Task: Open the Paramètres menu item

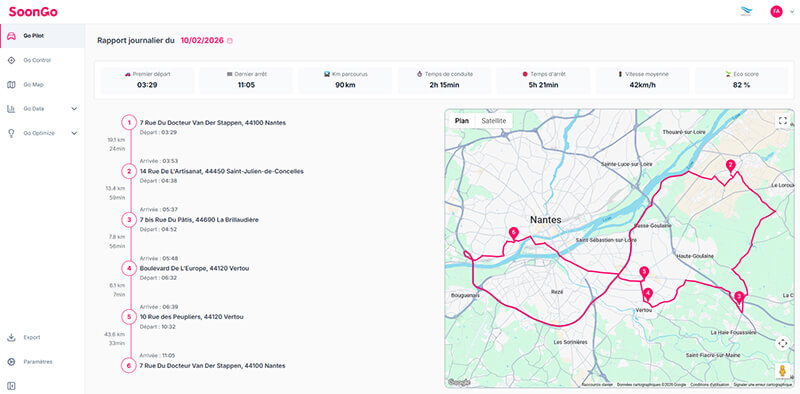Action: [42, 362]
